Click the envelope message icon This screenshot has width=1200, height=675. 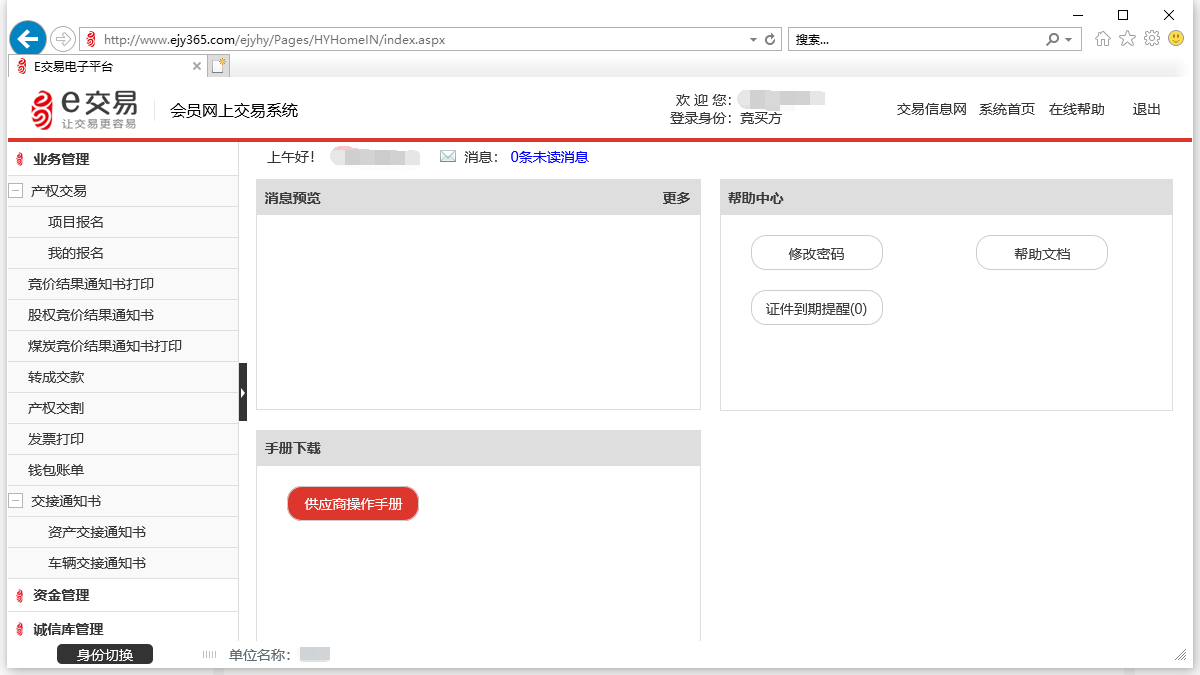[x=448, y=157]
